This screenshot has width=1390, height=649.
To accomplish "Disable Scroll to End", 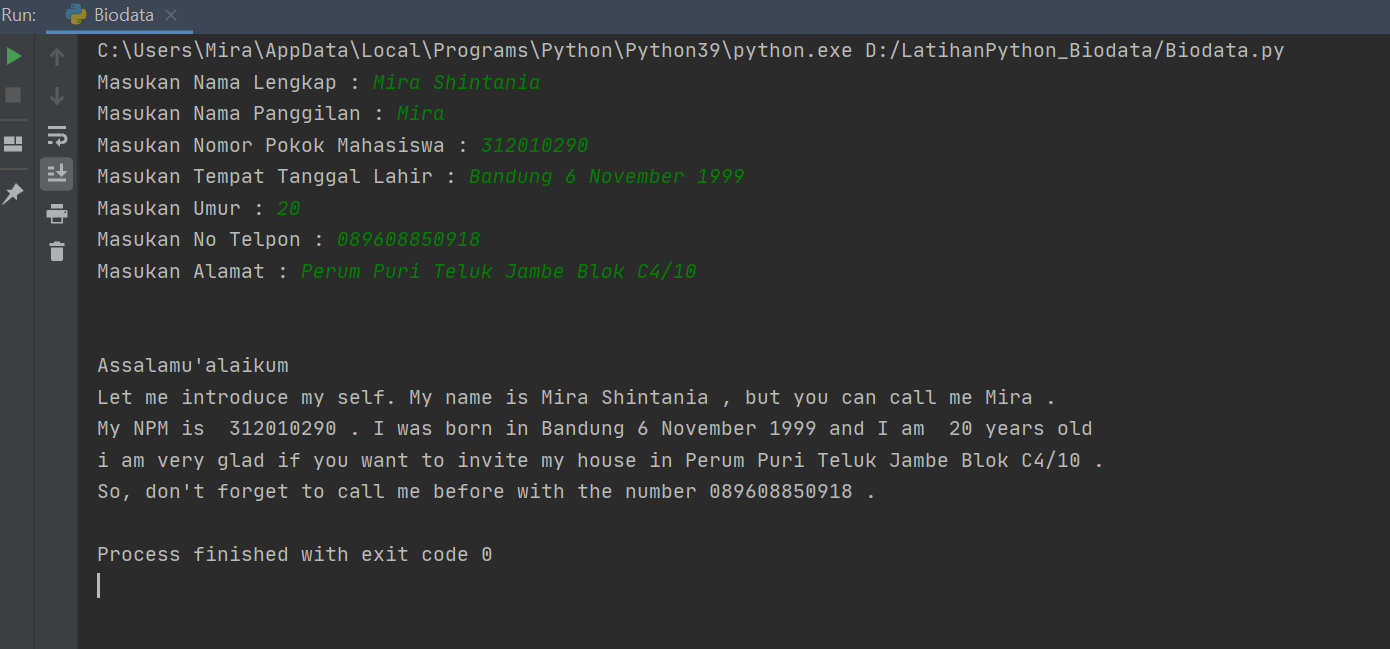I will [57, 173].
